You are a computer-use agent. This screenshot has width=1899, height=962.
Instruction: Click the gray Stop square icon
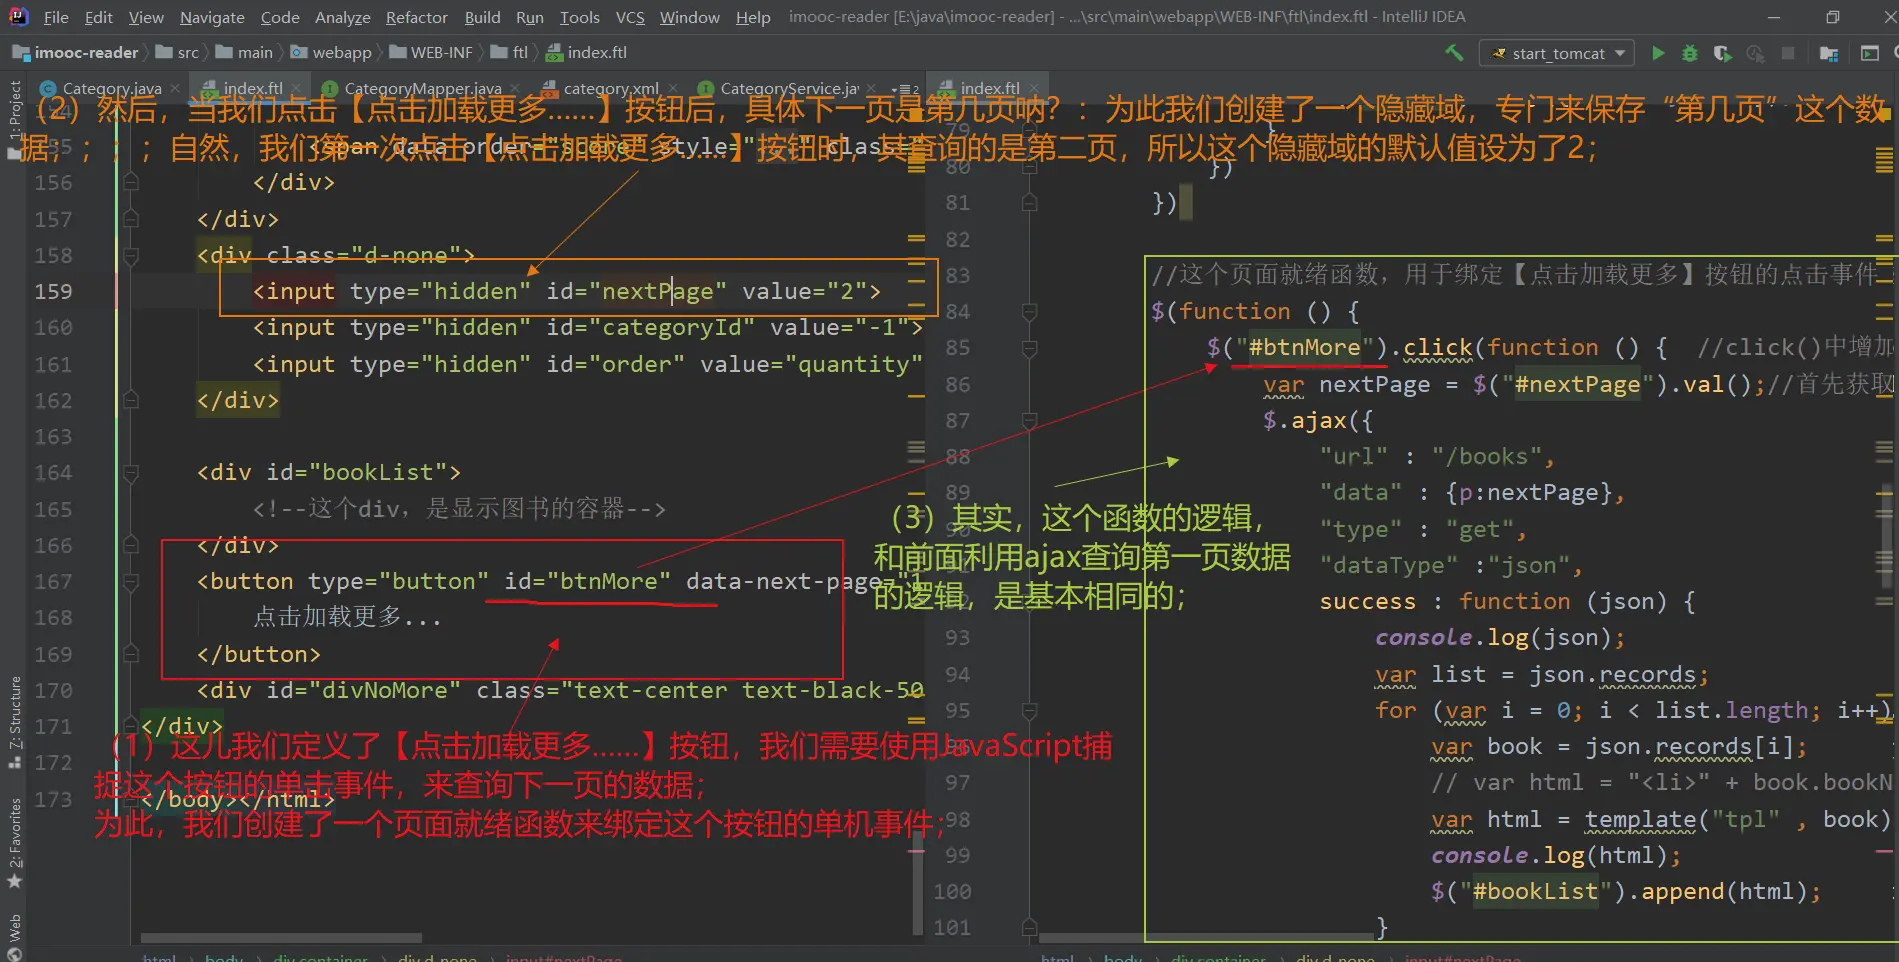[1788, 53]
